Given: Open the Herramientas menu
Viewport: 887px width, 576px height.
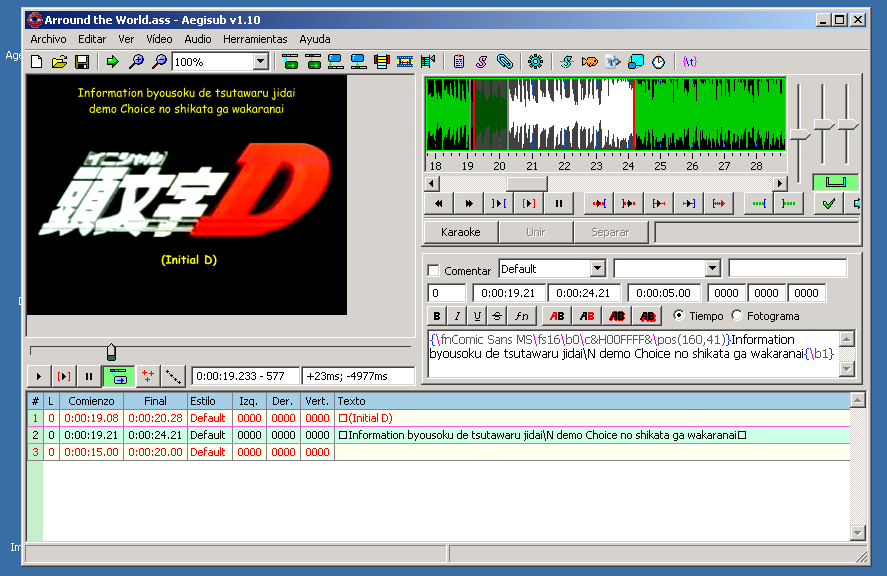Looking at the screenshot, I should tap(255, 39).
